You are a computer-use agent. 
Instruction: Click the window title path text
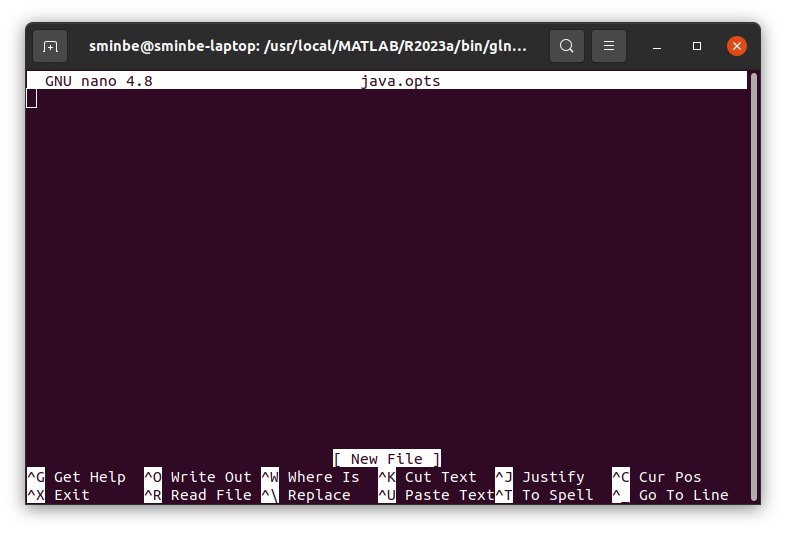click(308, 46)
